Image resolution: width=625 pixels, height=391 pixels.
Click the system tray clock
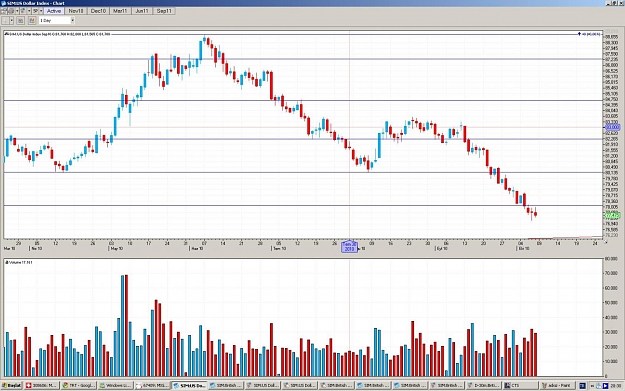point(616,386)
